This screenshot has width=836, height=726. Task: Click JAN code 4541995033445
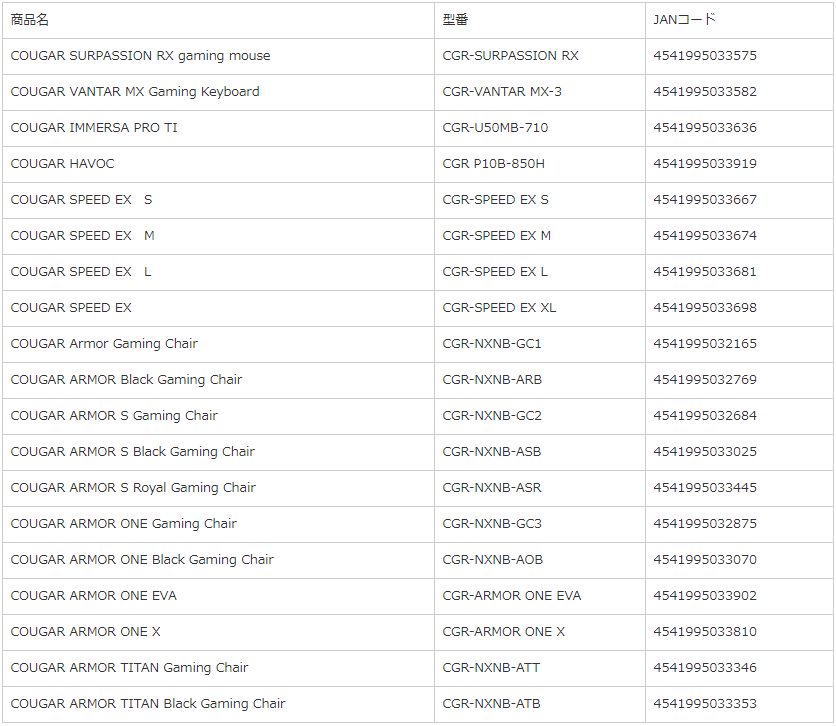[705, 488]
